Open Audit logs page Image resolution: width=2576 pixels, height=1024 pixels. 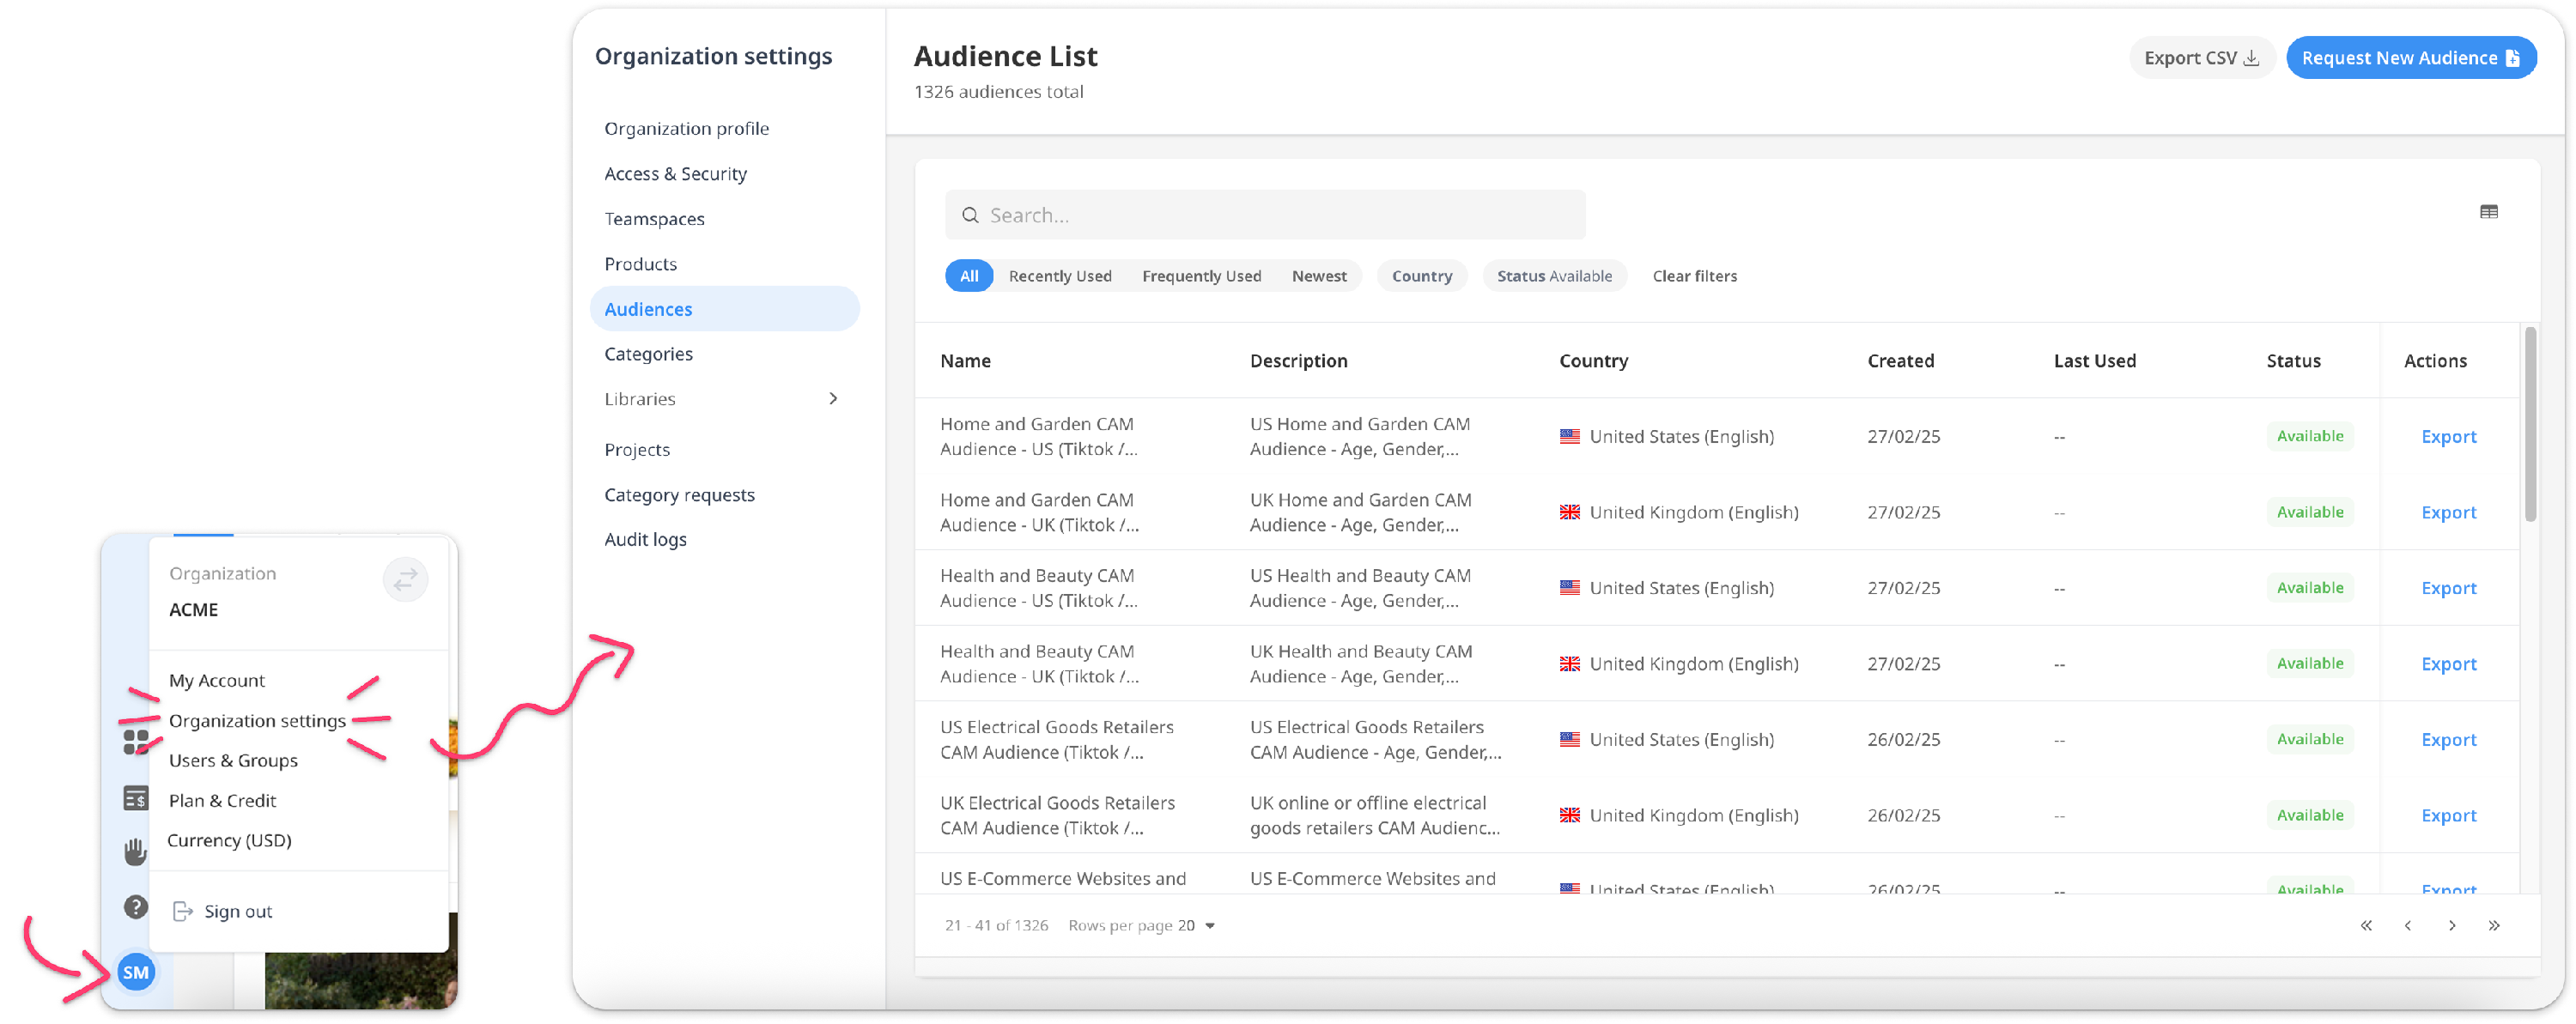(x=645, y=539)
